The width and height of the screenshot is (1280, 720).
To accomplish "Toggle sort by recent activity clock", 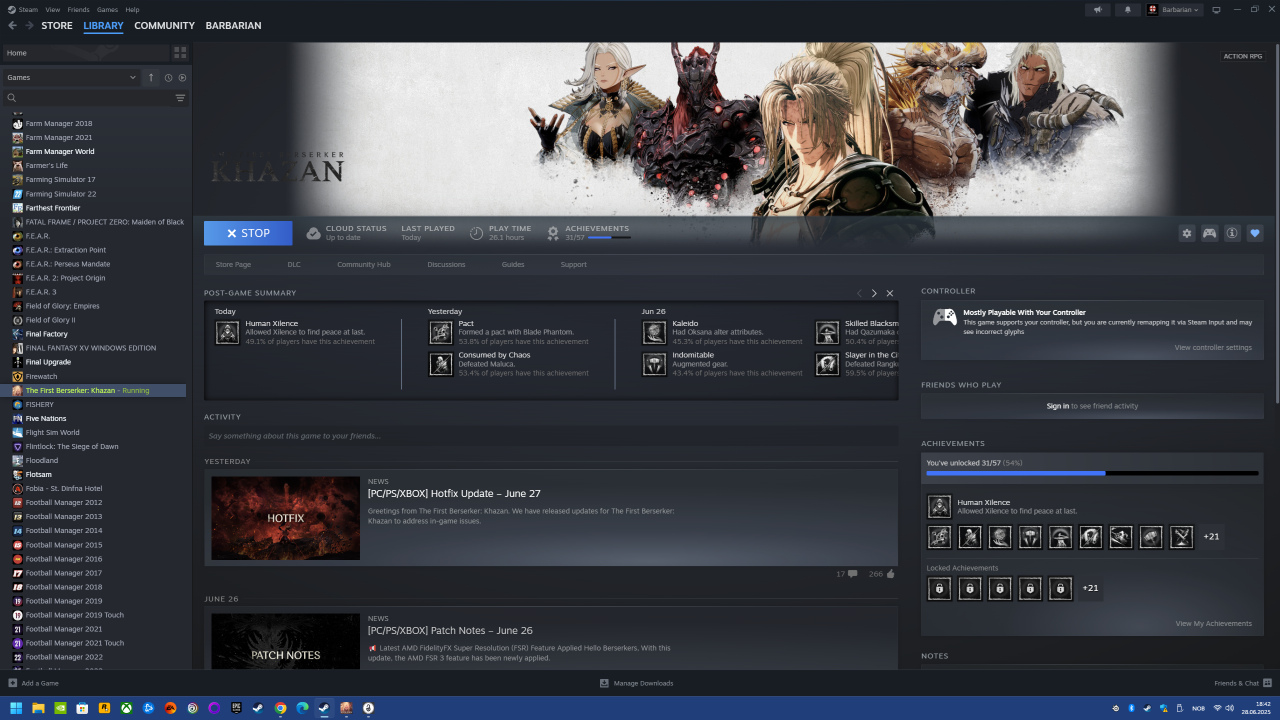I will pos(168,77).
